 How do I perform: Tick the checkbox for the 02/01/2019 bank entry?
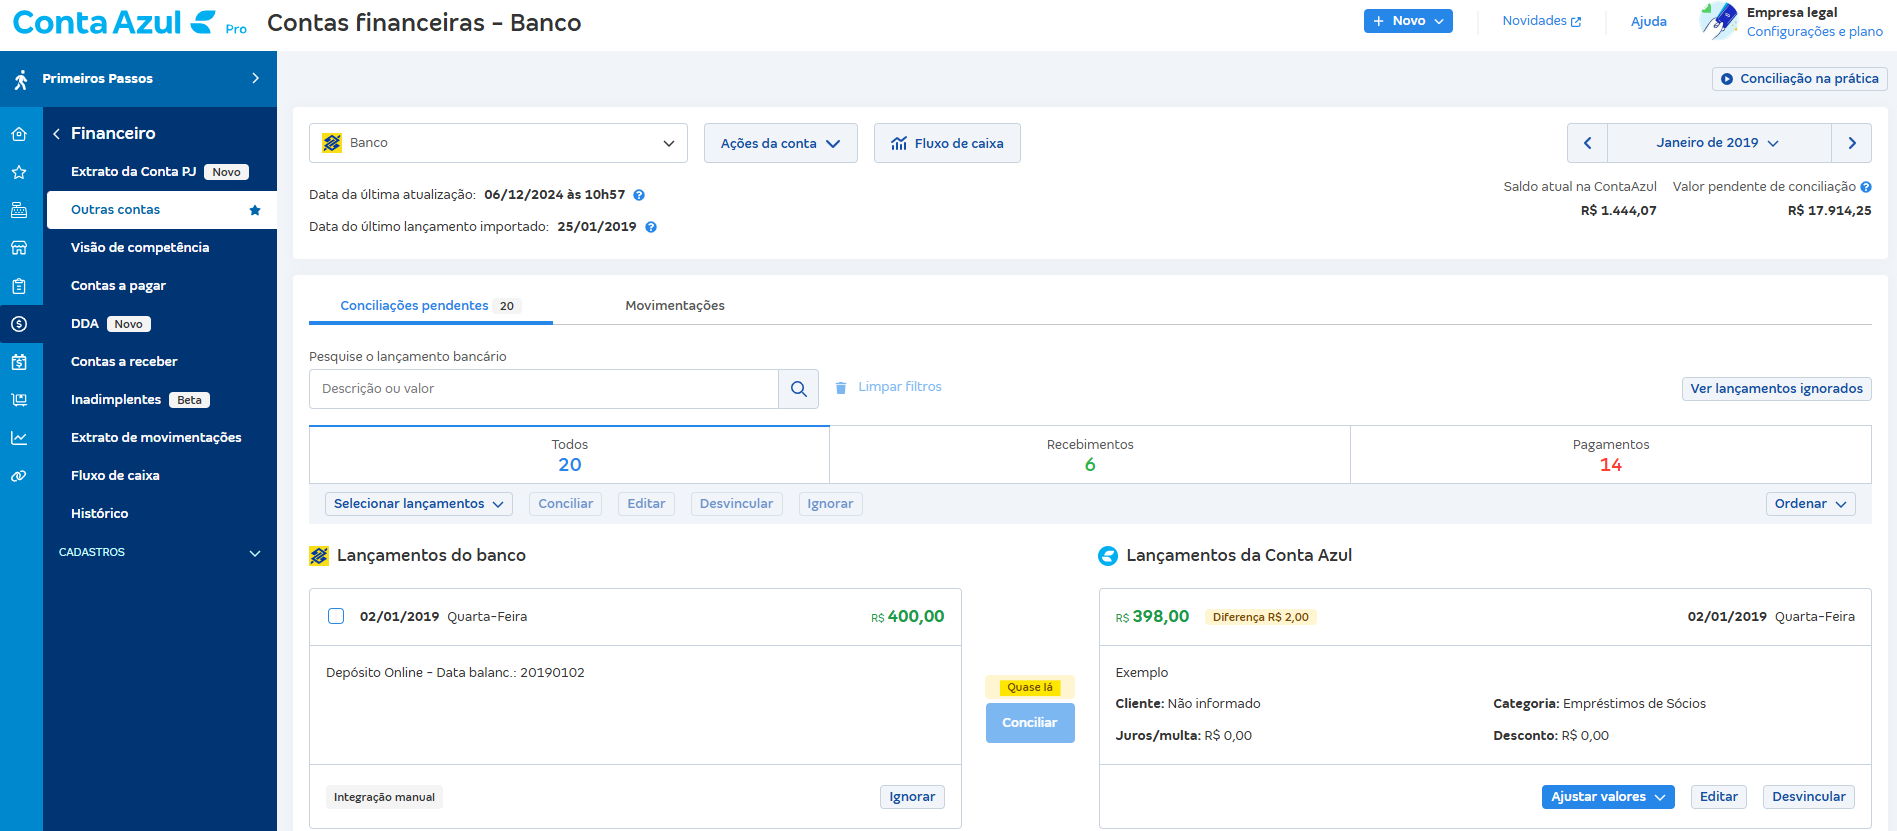click(x=336, y=616)
